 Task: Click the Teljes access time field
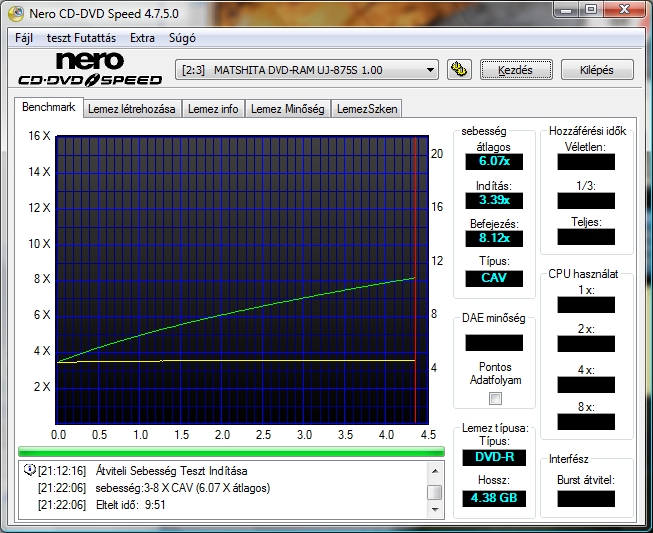586,237
